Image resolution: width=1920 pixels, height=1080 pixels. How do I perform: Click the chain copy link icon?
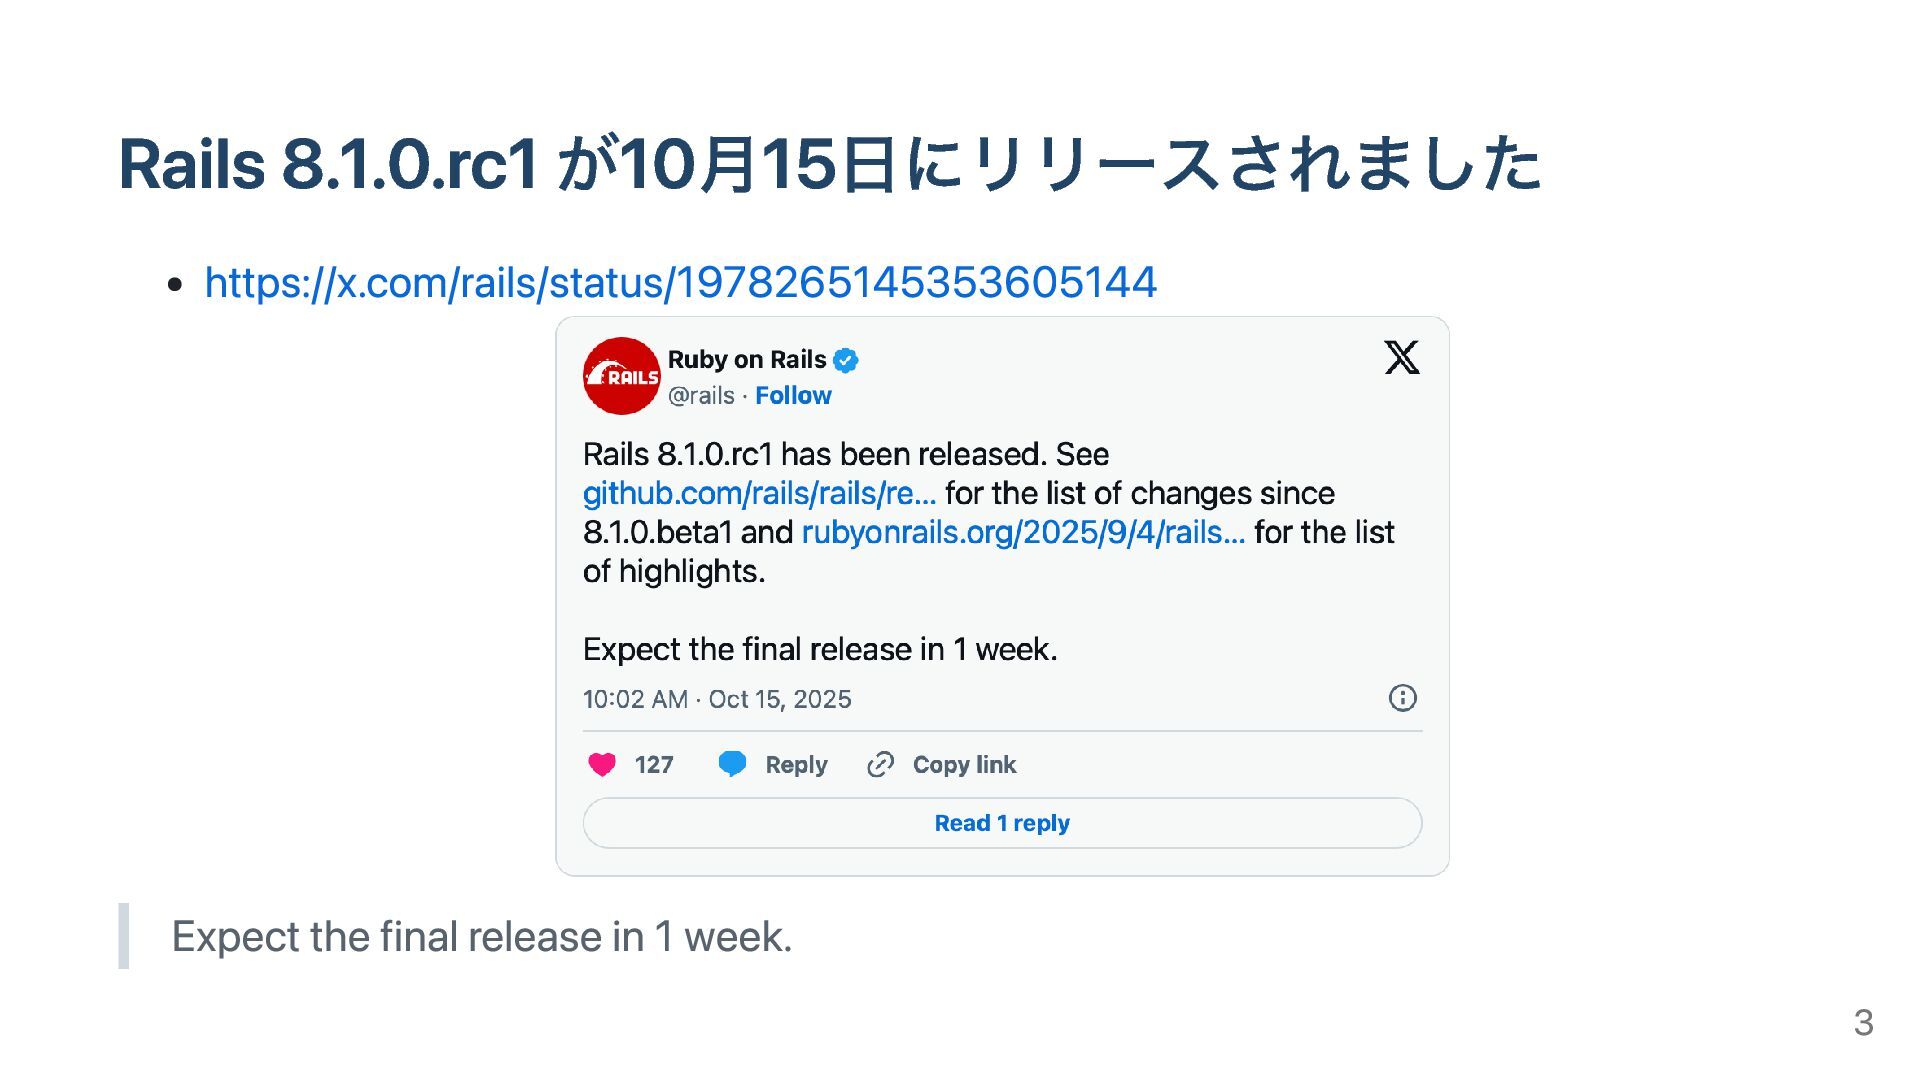pyautogui.click(x=880, y=765)
